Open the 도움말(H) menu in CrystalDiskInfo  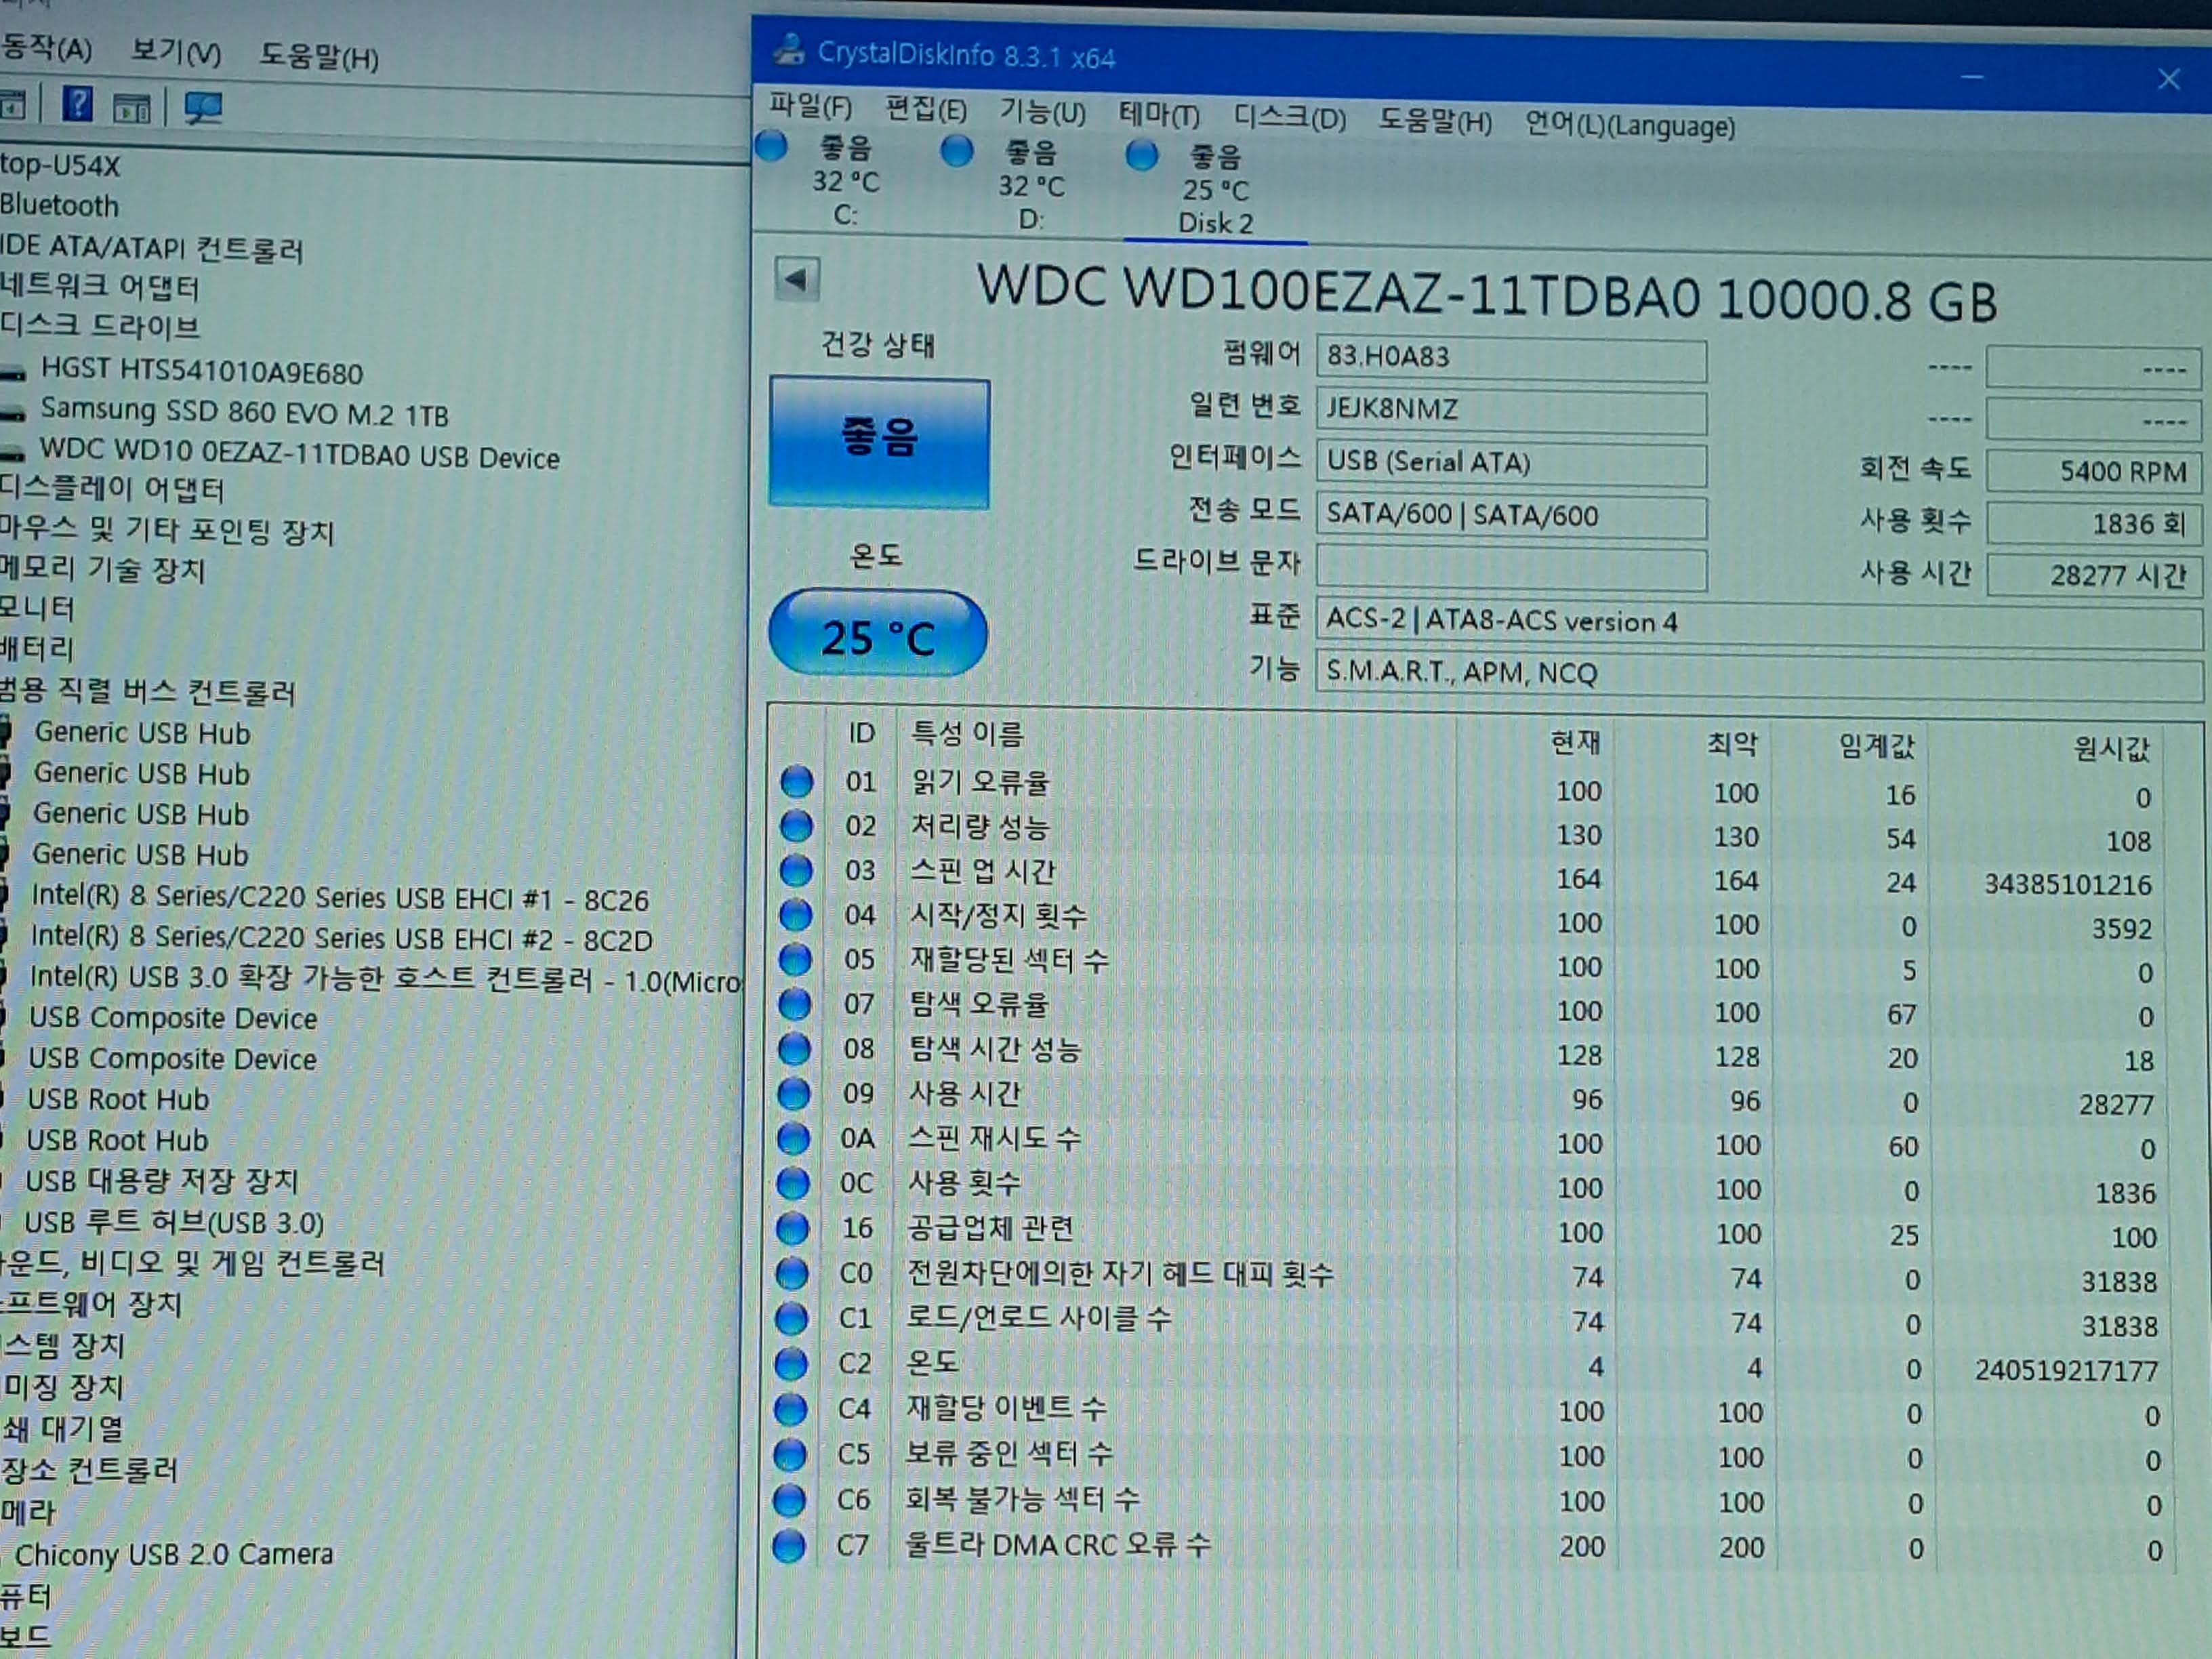pos(1435,121)
